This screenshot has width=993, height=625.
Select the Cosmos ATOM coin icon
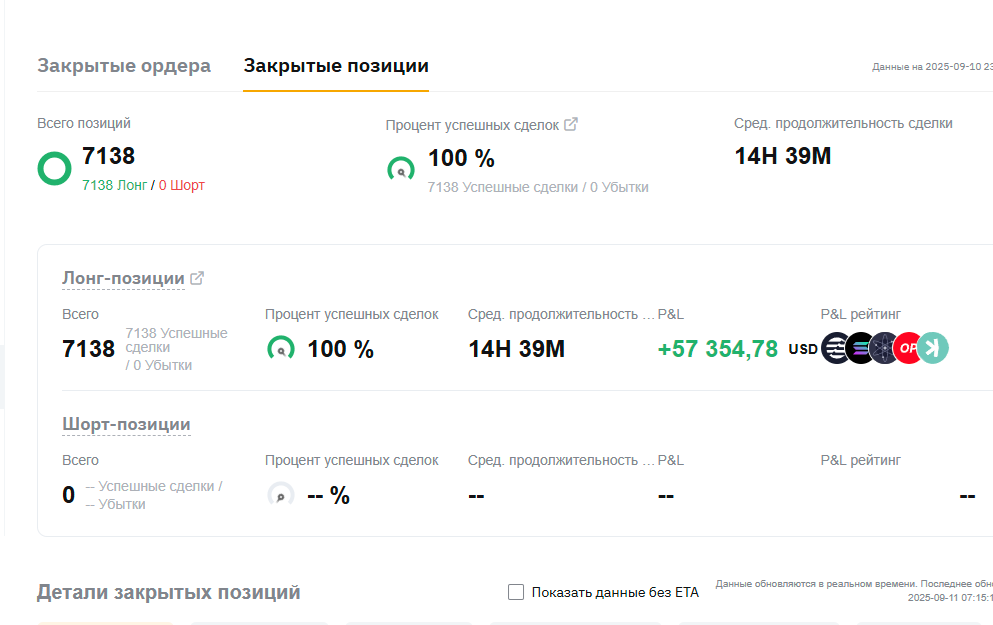884,348
